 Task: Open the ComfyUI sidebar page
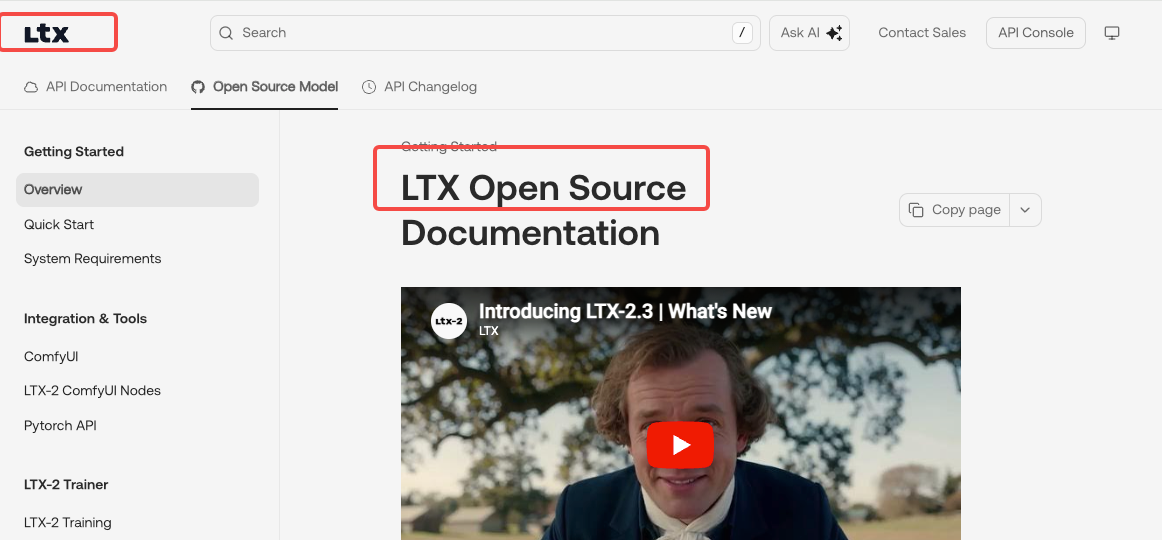51,357
